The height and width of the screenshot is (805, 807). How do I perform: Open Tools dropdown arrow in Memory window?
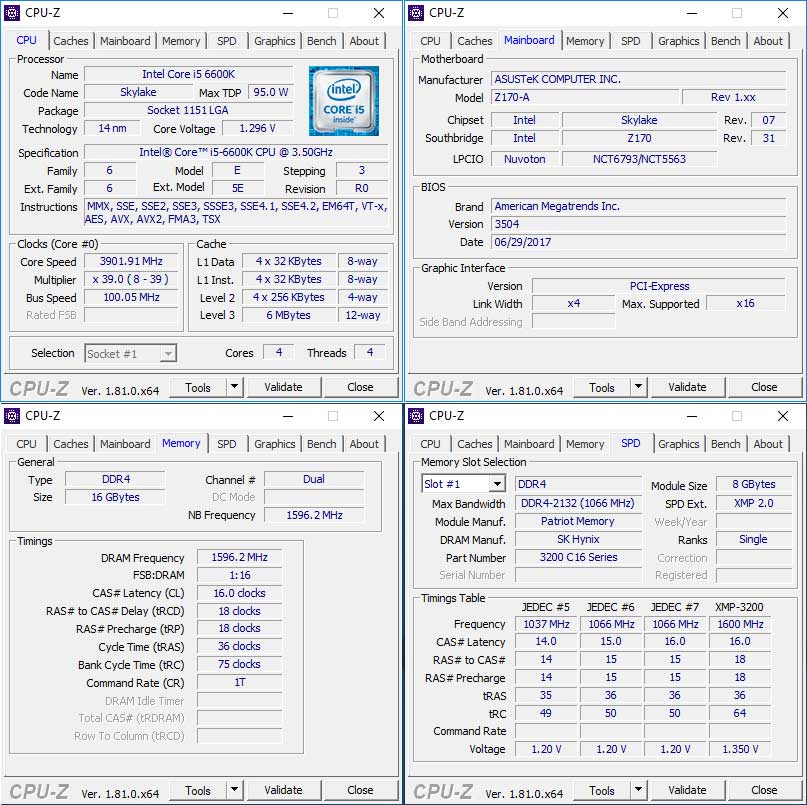tap(234, 790)
